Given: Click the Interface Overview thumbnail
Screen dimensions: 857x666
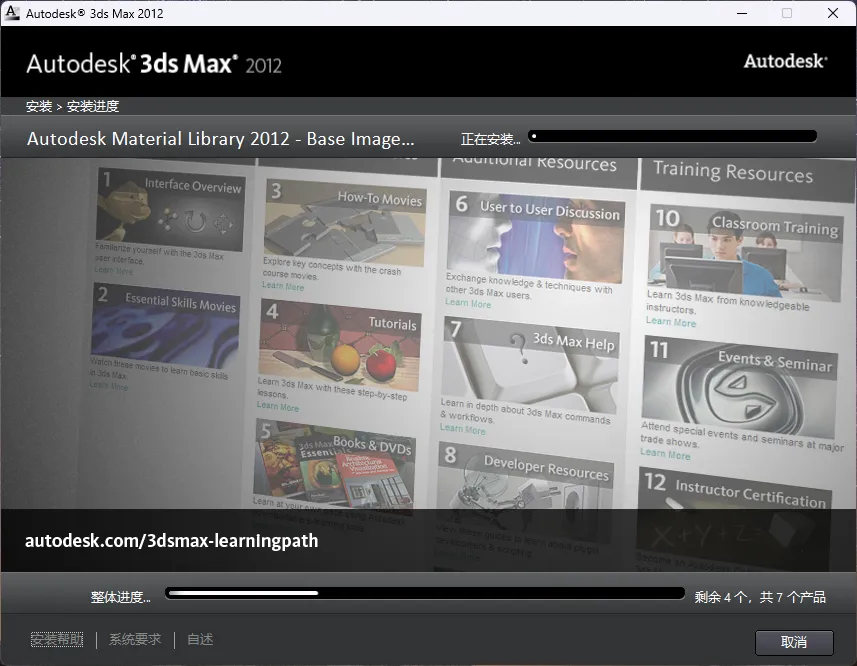Looking at the screenshot, I should pyautogui.click(x=170, y=207).
